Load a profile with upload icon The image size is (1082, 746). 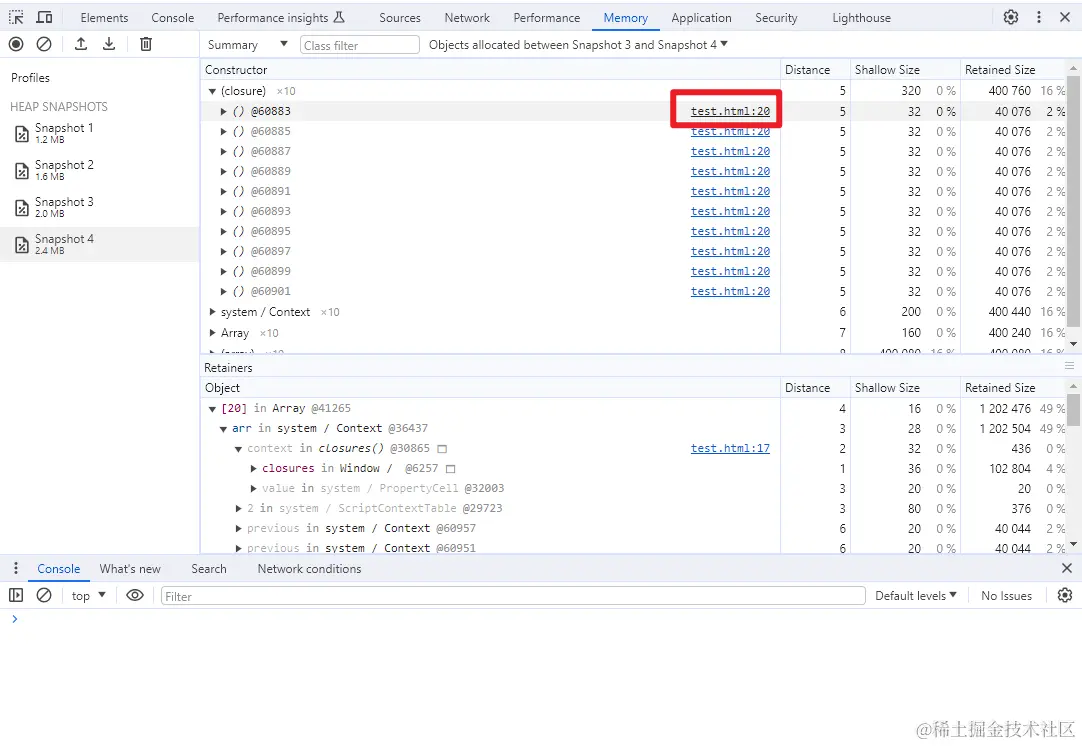(x=81, y=44)
